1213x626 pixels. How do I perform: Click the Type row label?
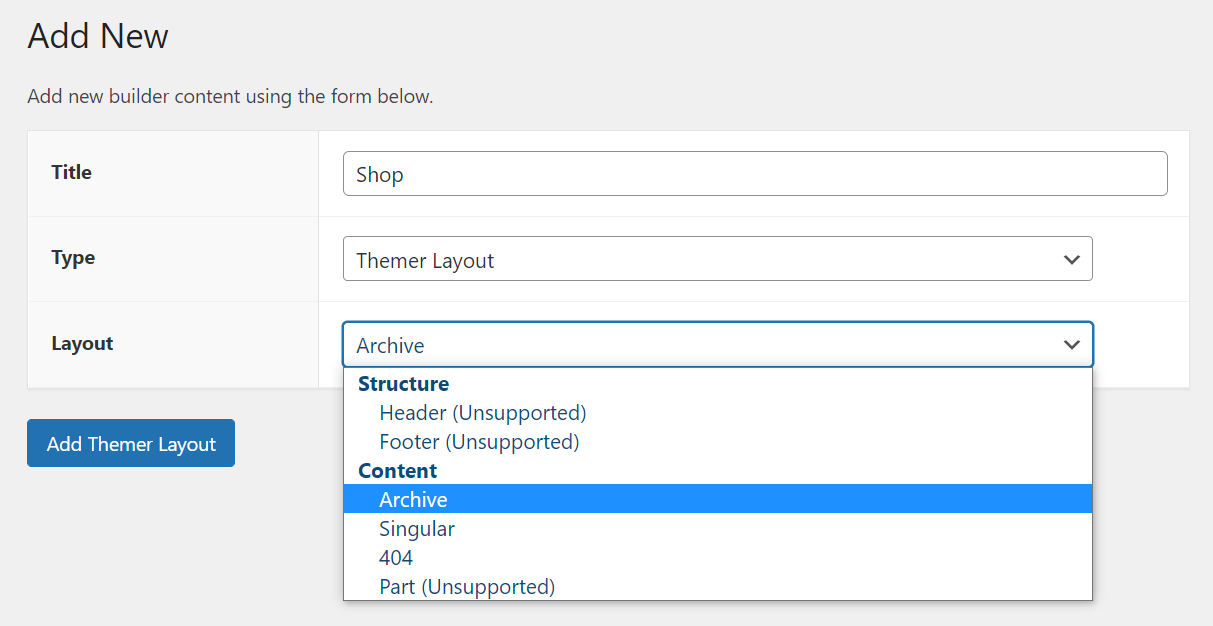72,258
